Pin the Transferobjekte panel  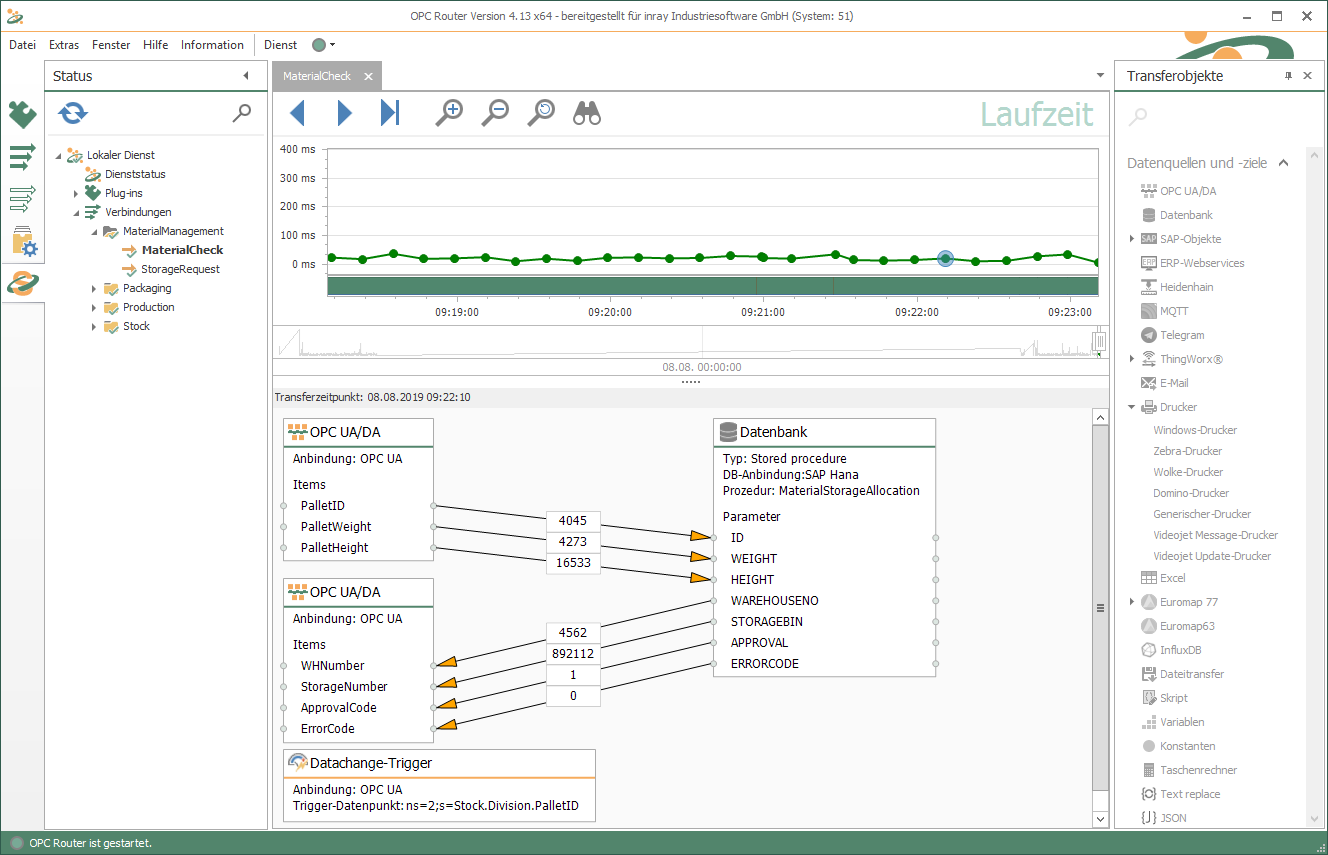click(x=1288, y=76)
